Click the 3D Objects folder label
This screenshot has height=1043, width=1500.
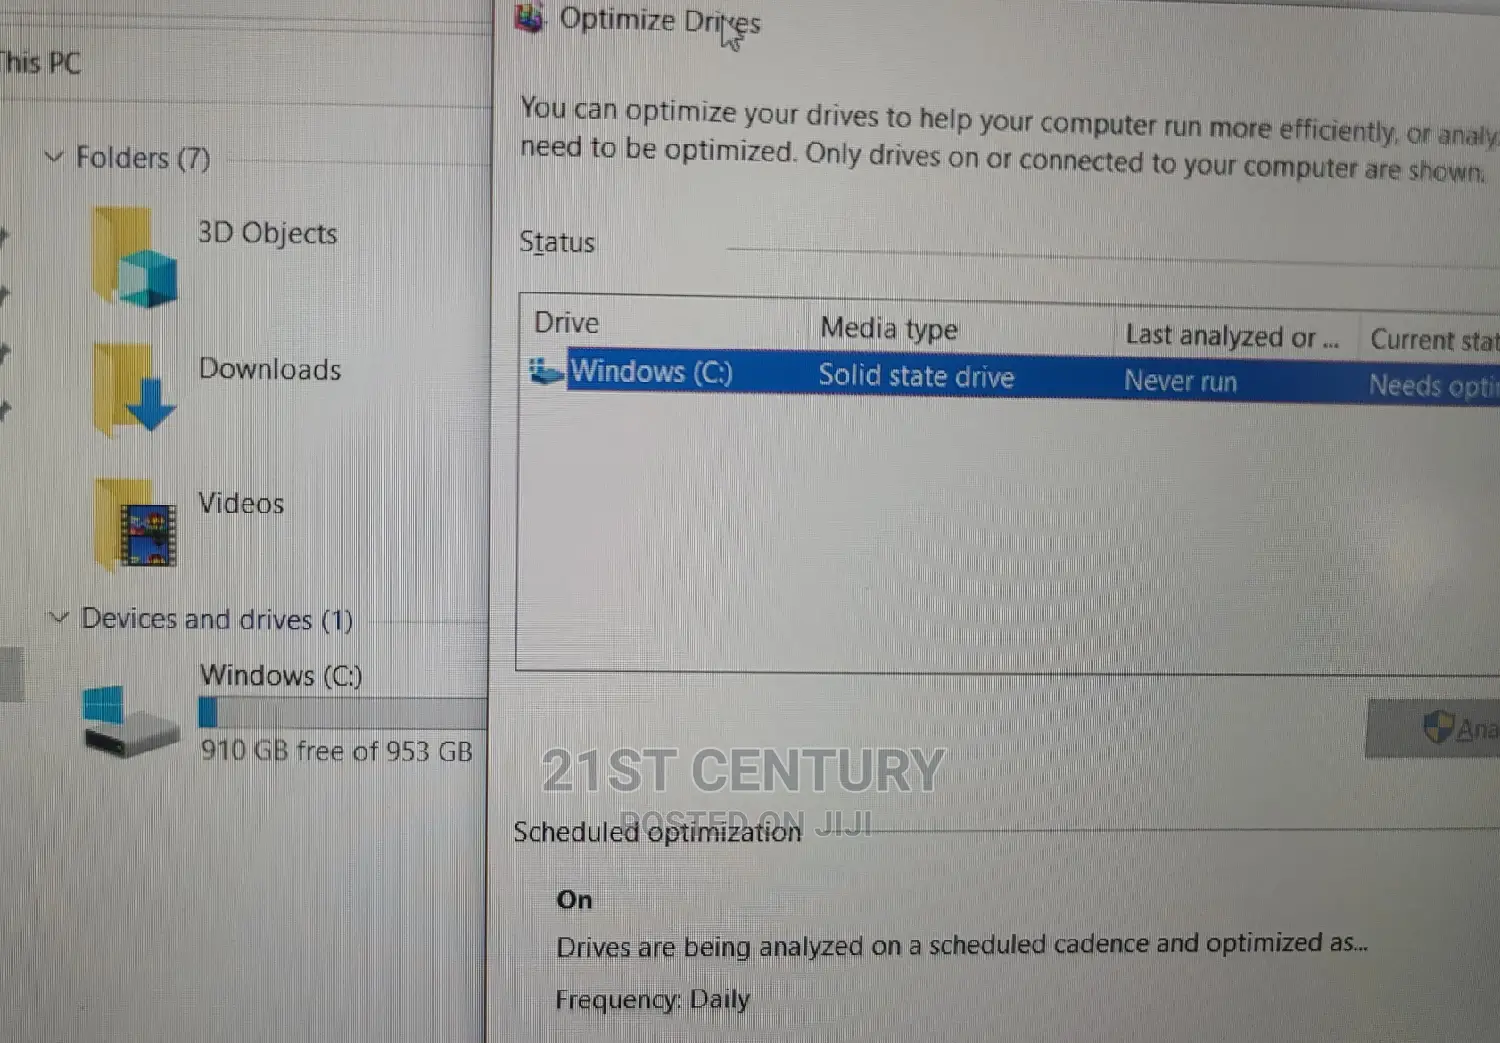pyautogui.click(x=267, y=233)
